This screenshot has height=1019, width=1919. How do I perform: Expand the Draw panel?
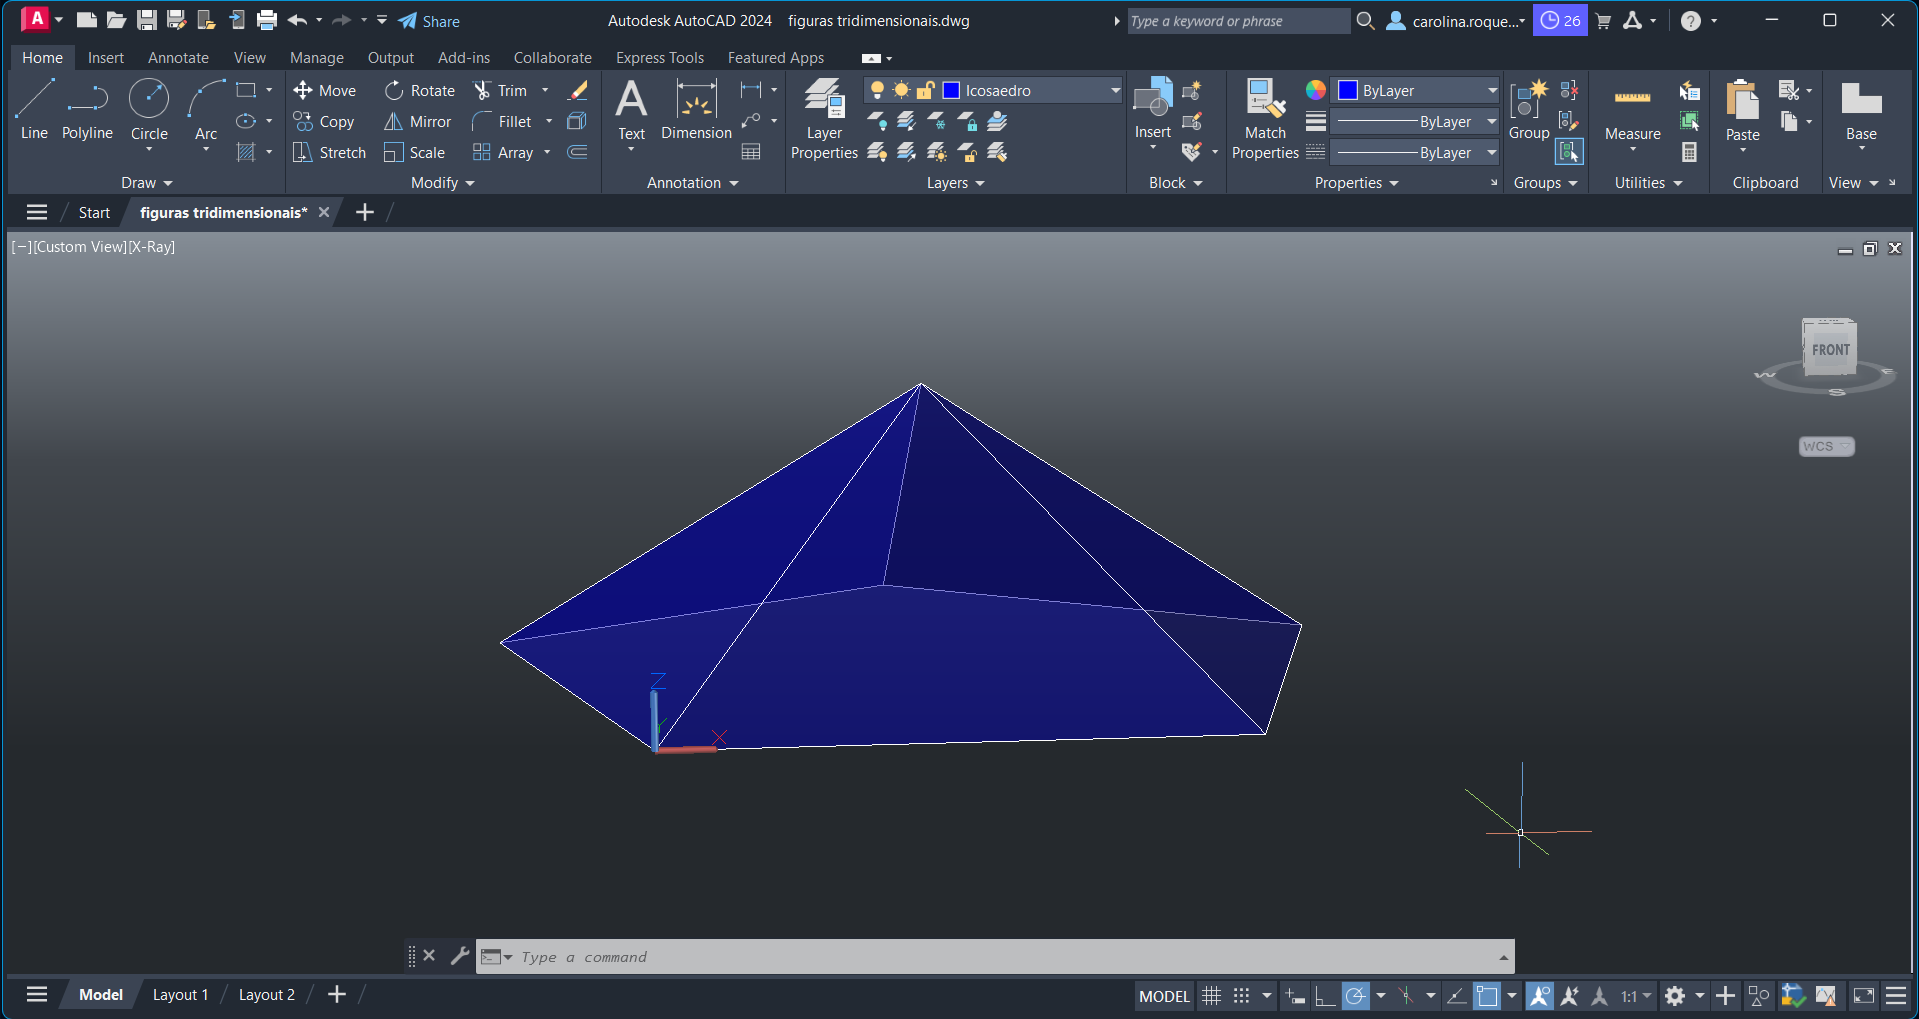146,183
